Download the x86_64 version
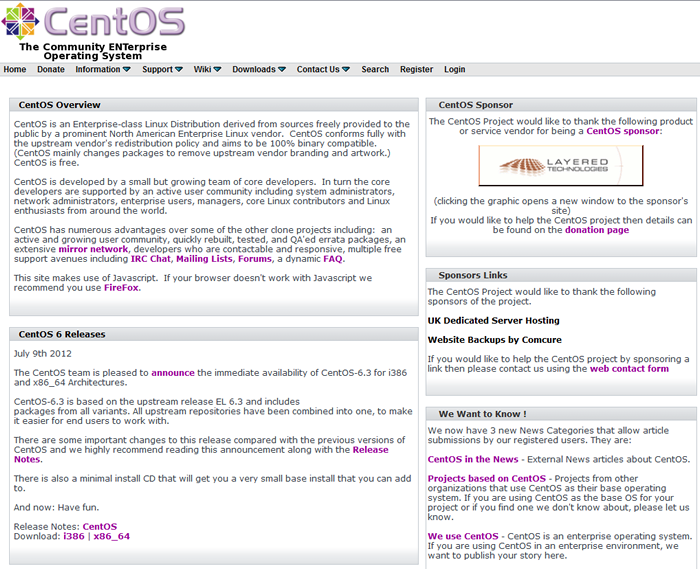 pyautogui.click(x=112, y=536)
